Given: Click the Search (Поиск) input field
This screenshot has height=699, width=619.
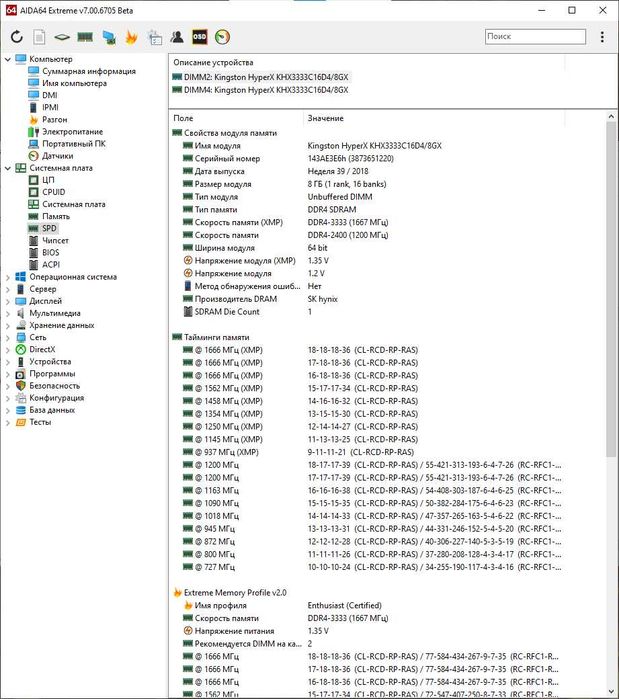Looking at the screenshot, I should (x=535, y=37).
